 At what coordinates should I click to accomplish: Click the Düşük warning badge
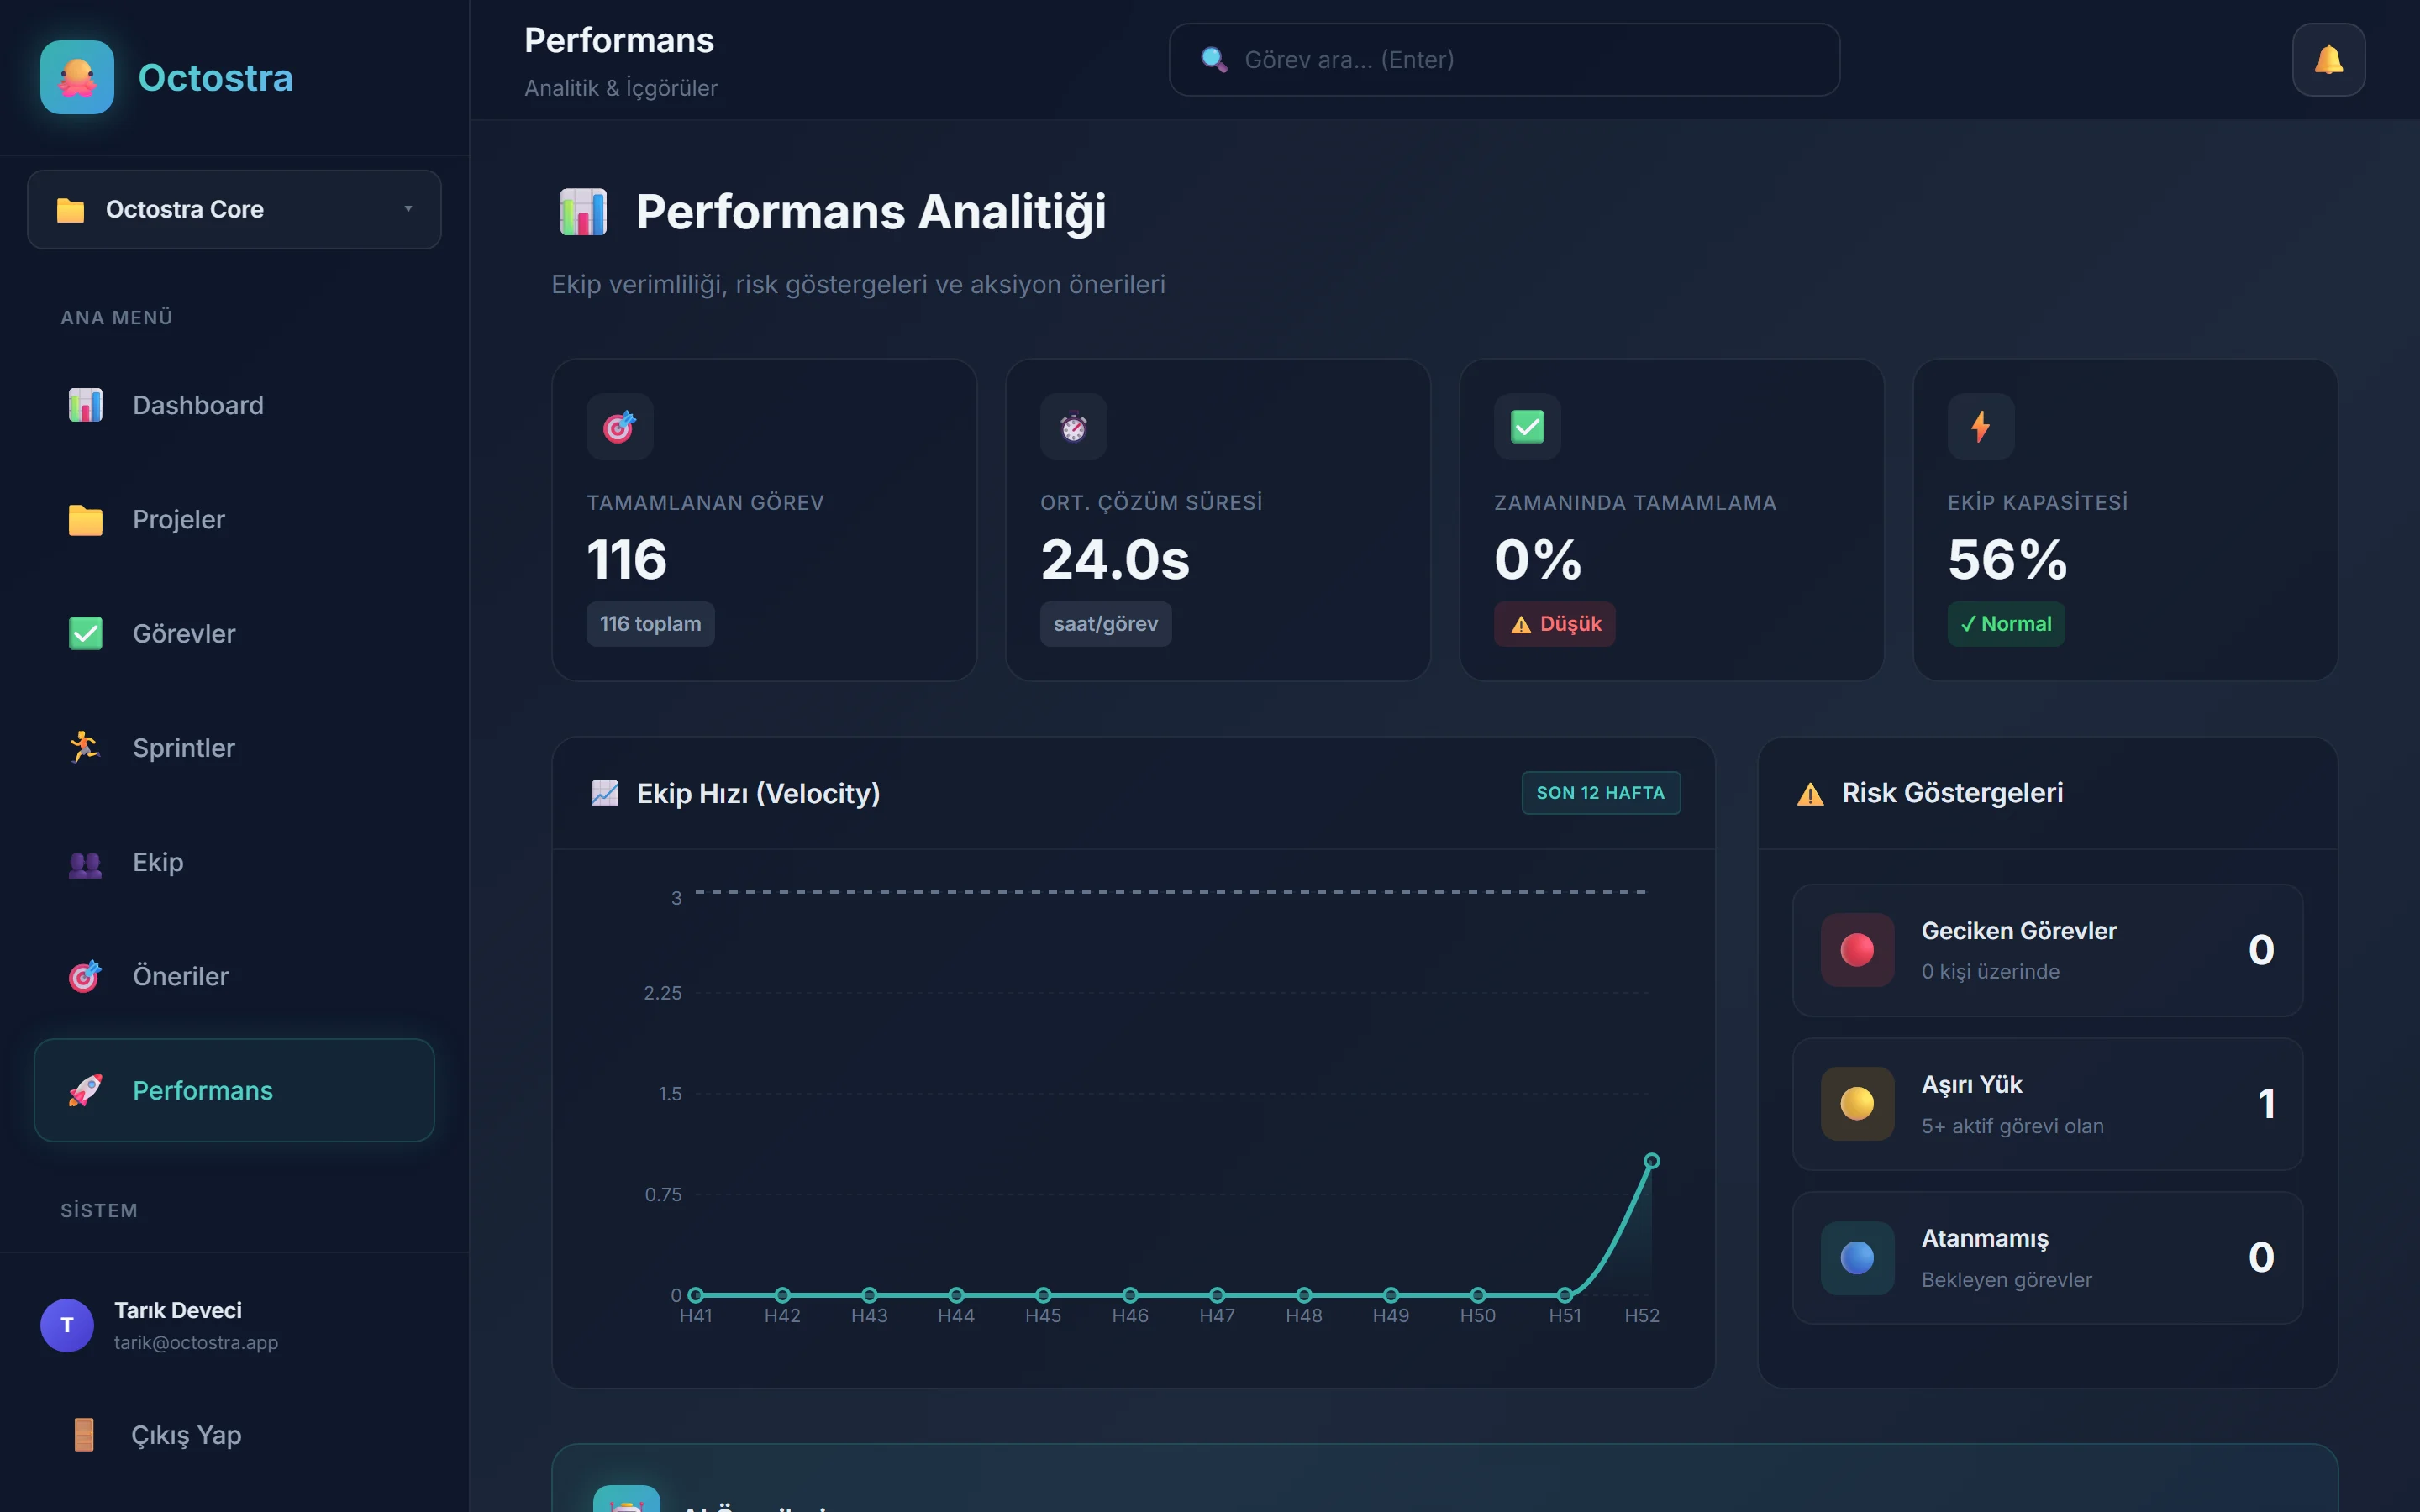click(1554, 624)
